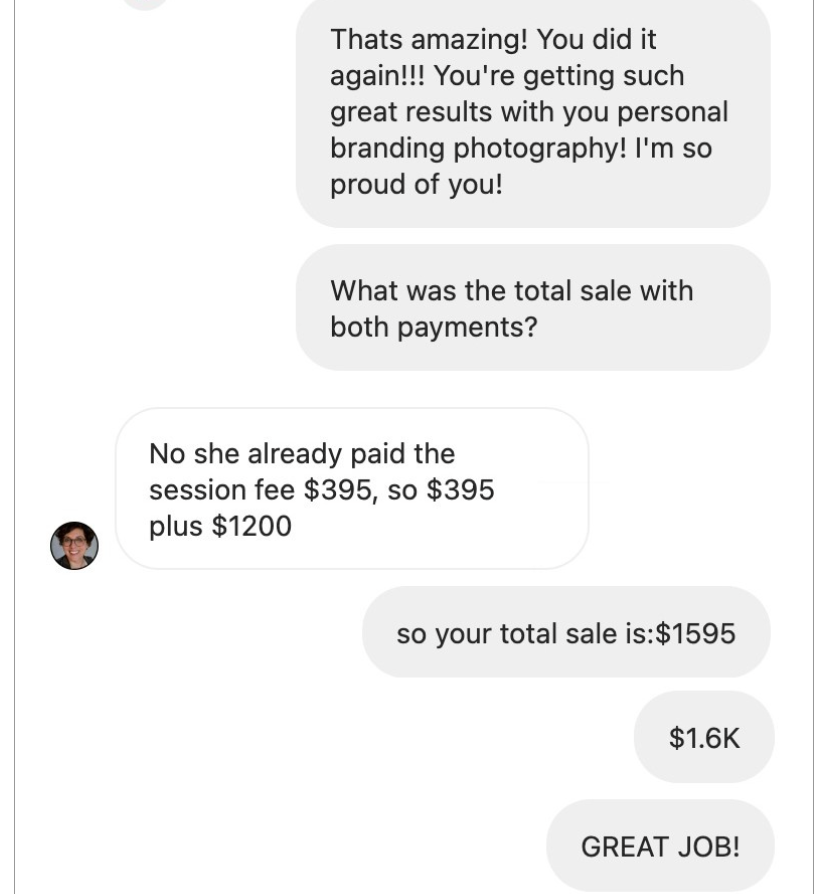Select the 'What was the total sale' message

[x=532, y=308]
